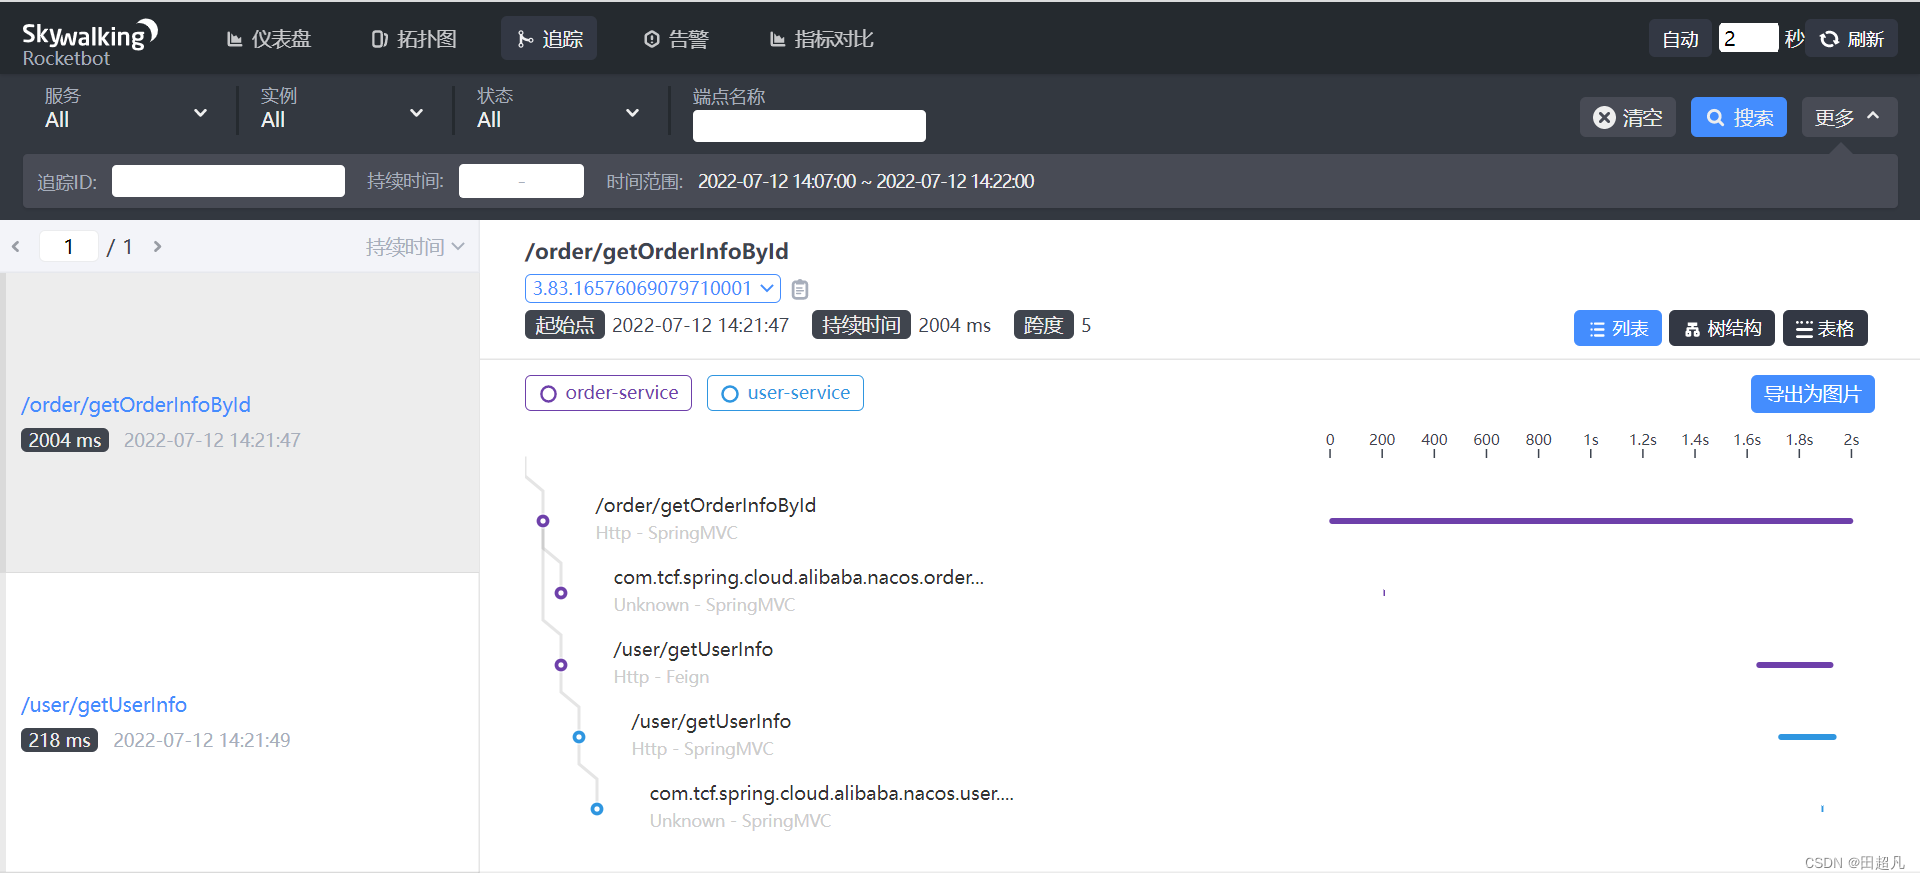Click the purple Feign getUserInfo duration bar
This screenshot has width=1920, height=880.
pos(1795,665)
